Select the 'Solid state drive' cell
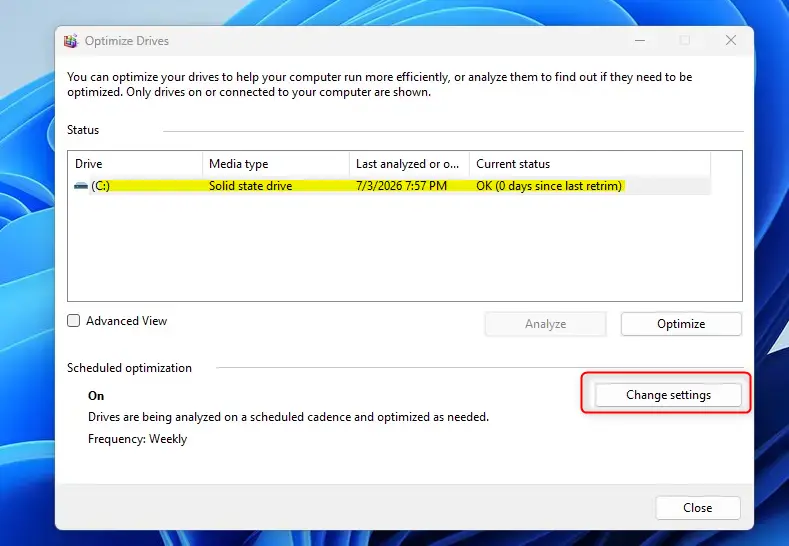Image resolution: width=789 pixels, height=546 pixels. (x=251, y=186)
